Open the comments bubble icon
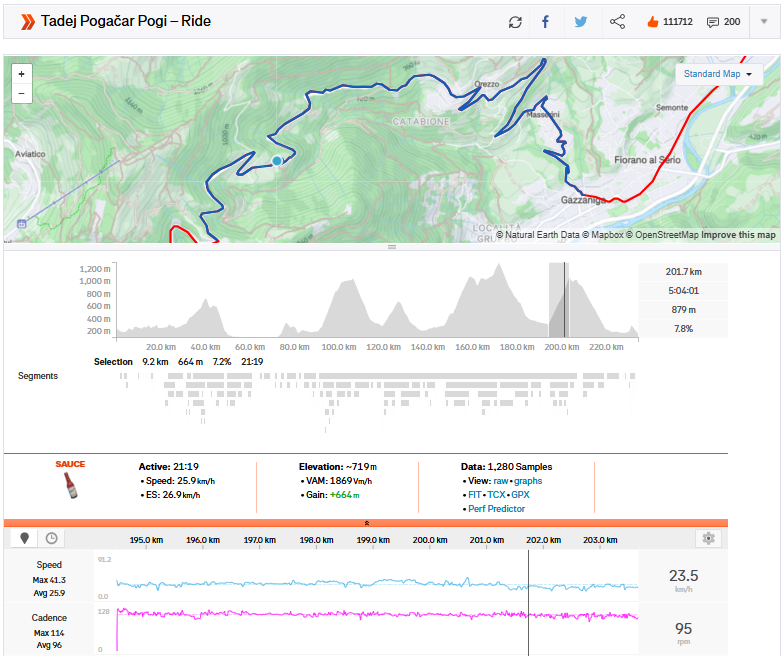This screenshot has width=782, height=656. click(713, 22)
